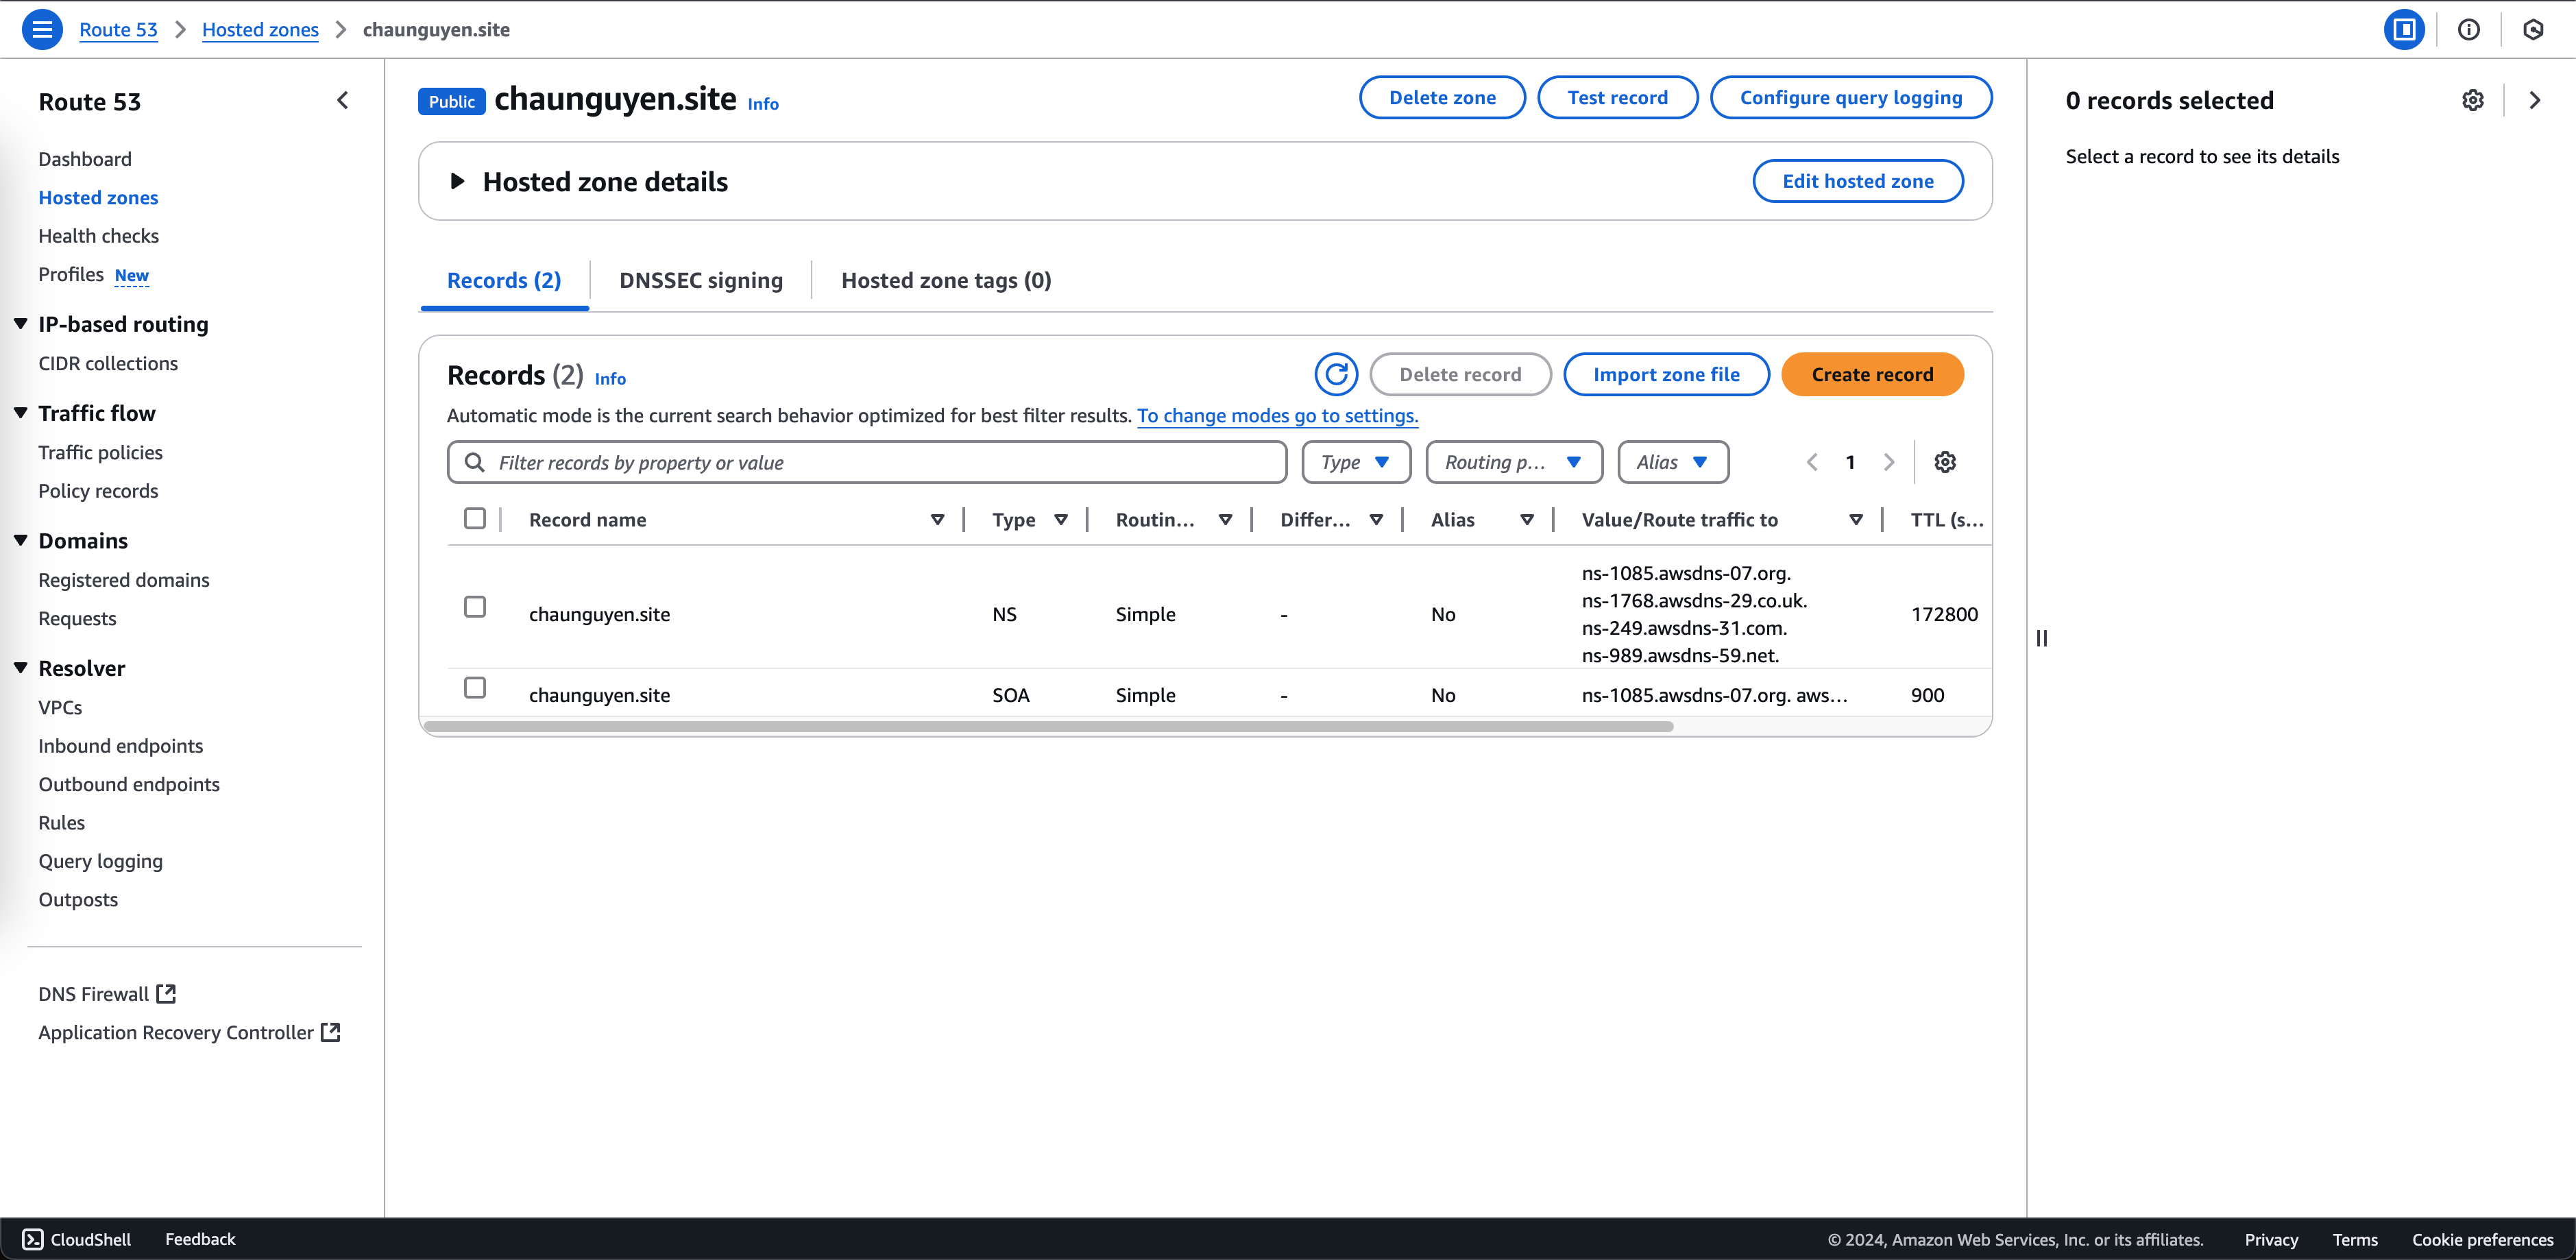
Task: Open details panel preferences gear icon
Action: pos(2473,100)
